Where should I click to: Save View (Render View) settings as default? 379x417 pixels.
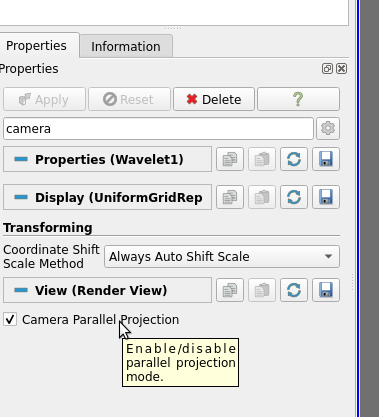point(326,290)
